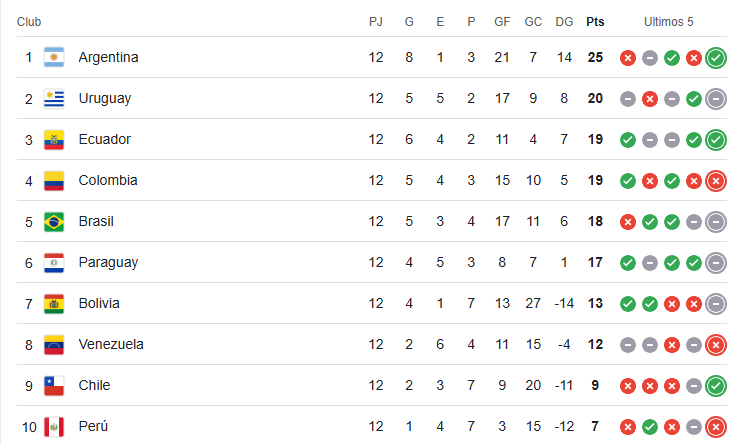Open the Paraguay team link
Screen dimensions: 751x445
(108, 262)
